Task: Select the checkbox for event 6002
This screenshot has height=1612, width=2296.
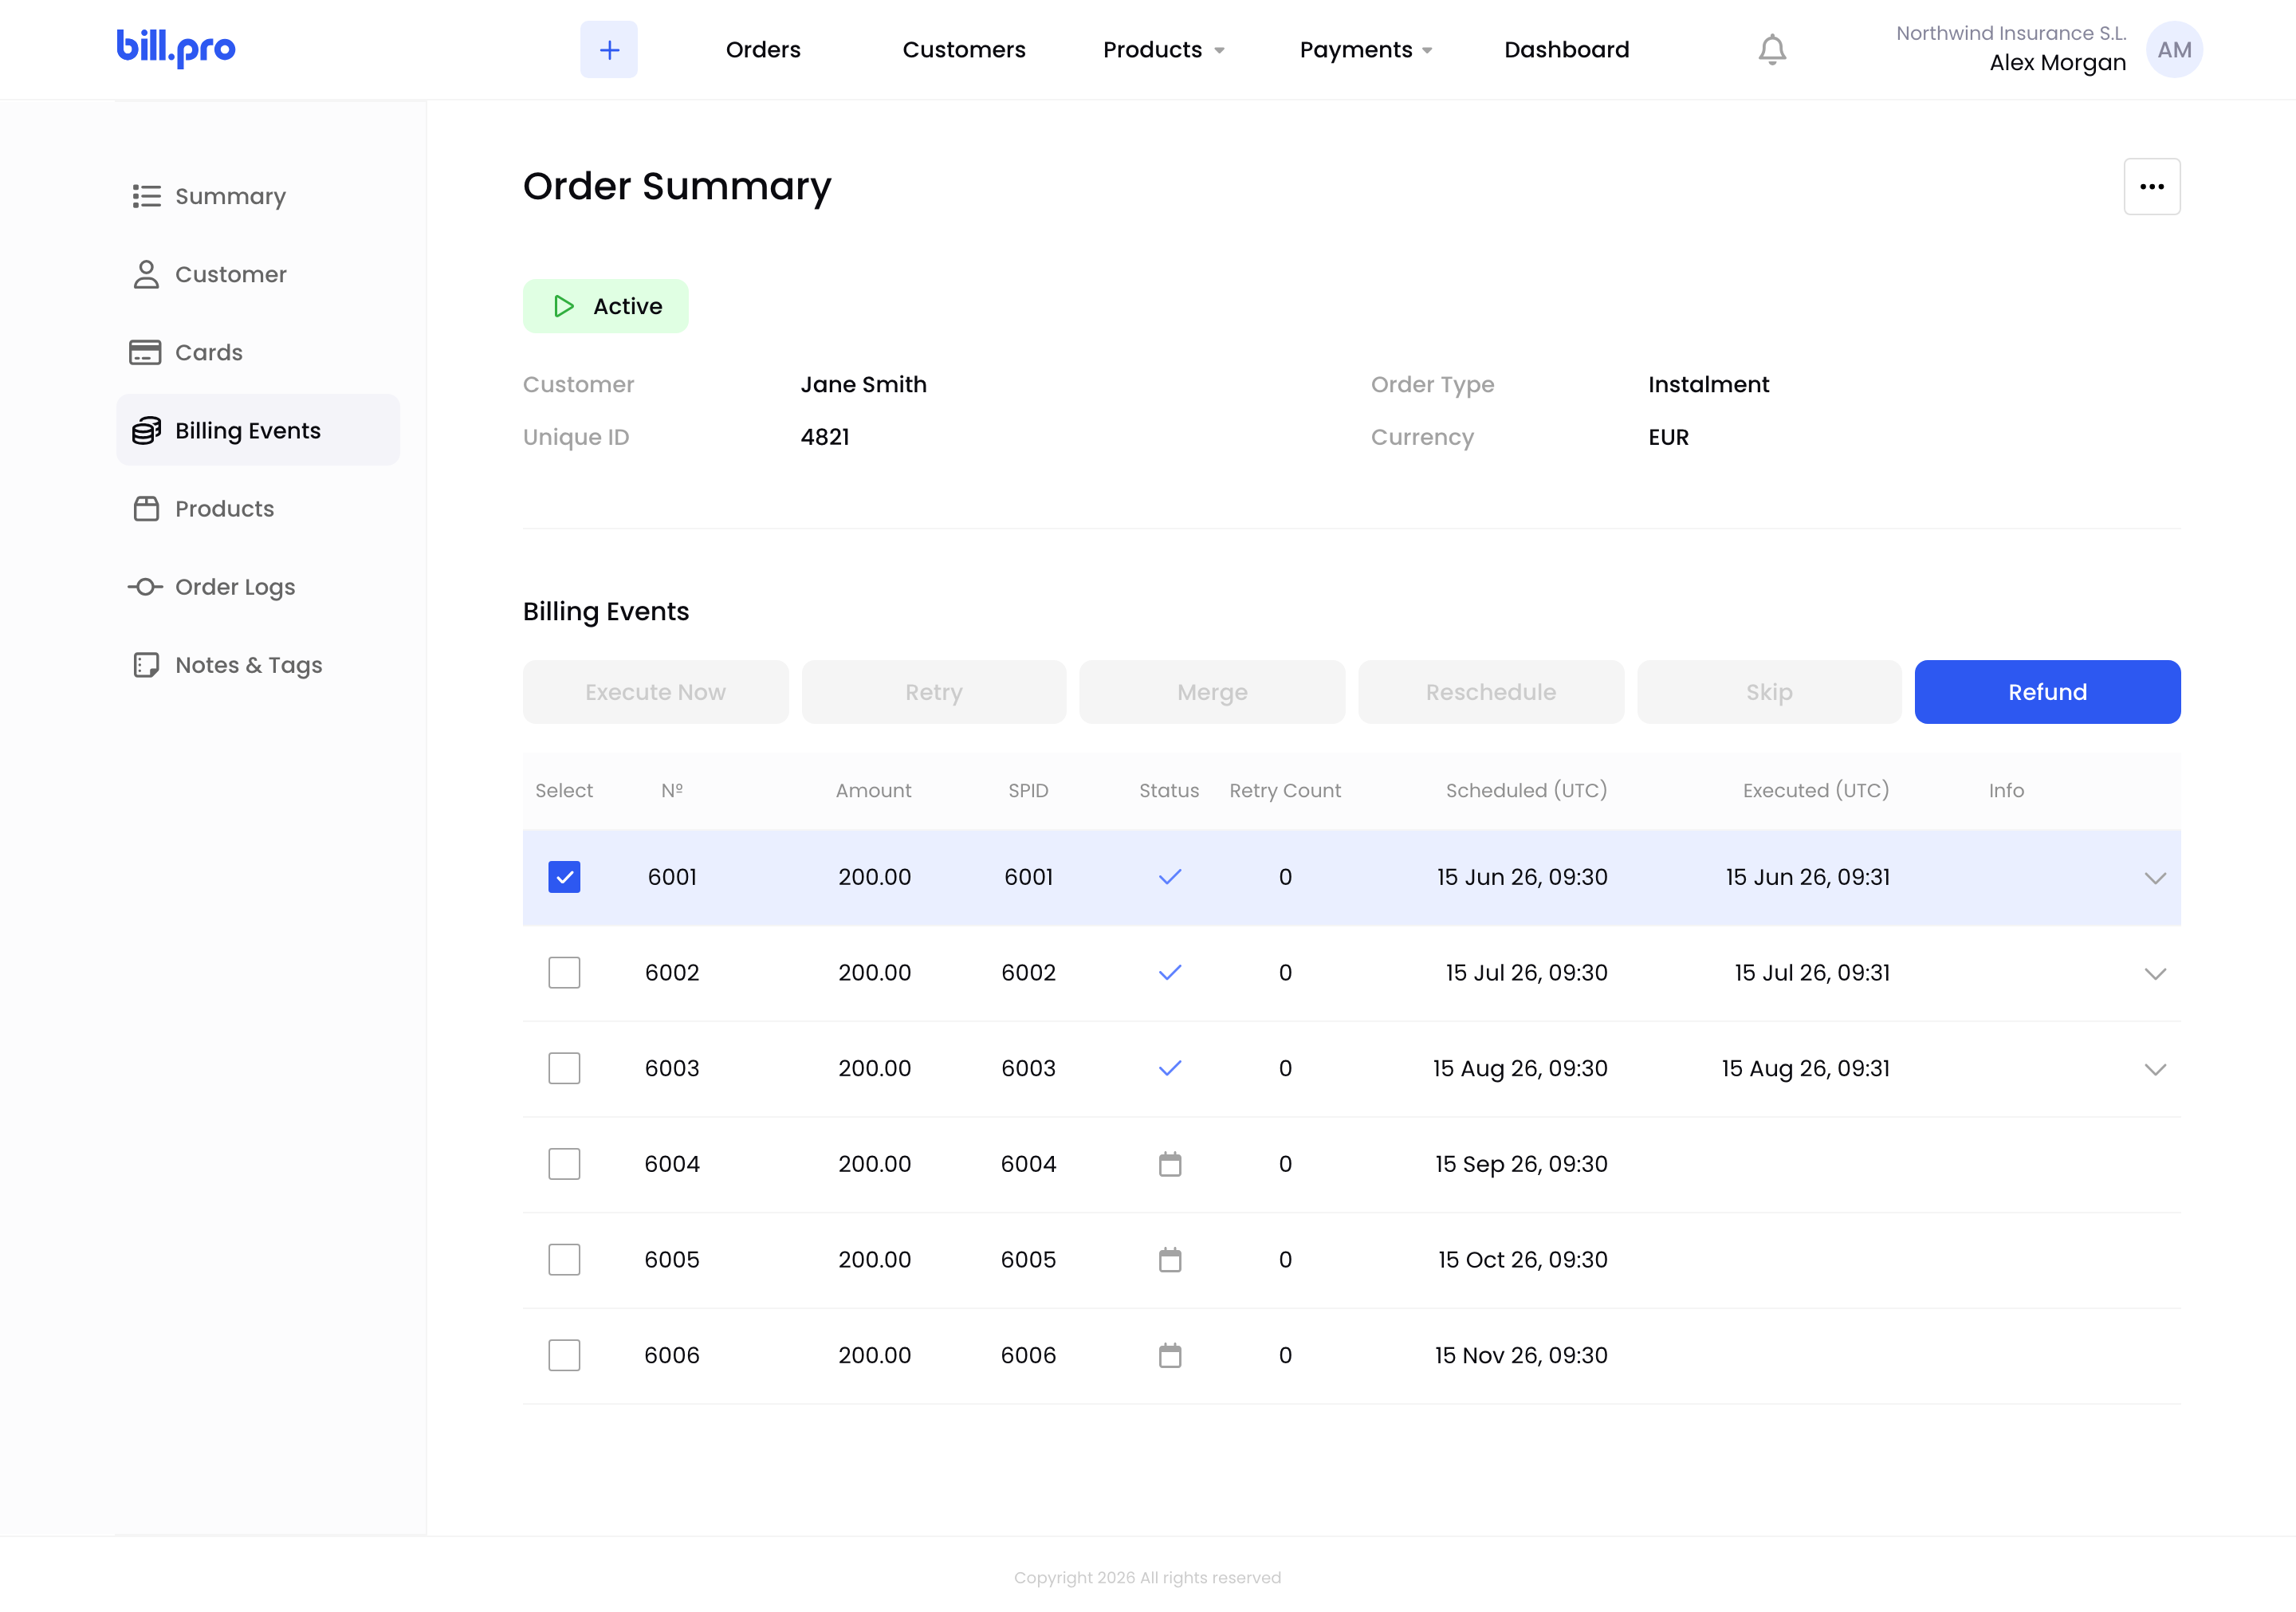Action: [564, 973]
